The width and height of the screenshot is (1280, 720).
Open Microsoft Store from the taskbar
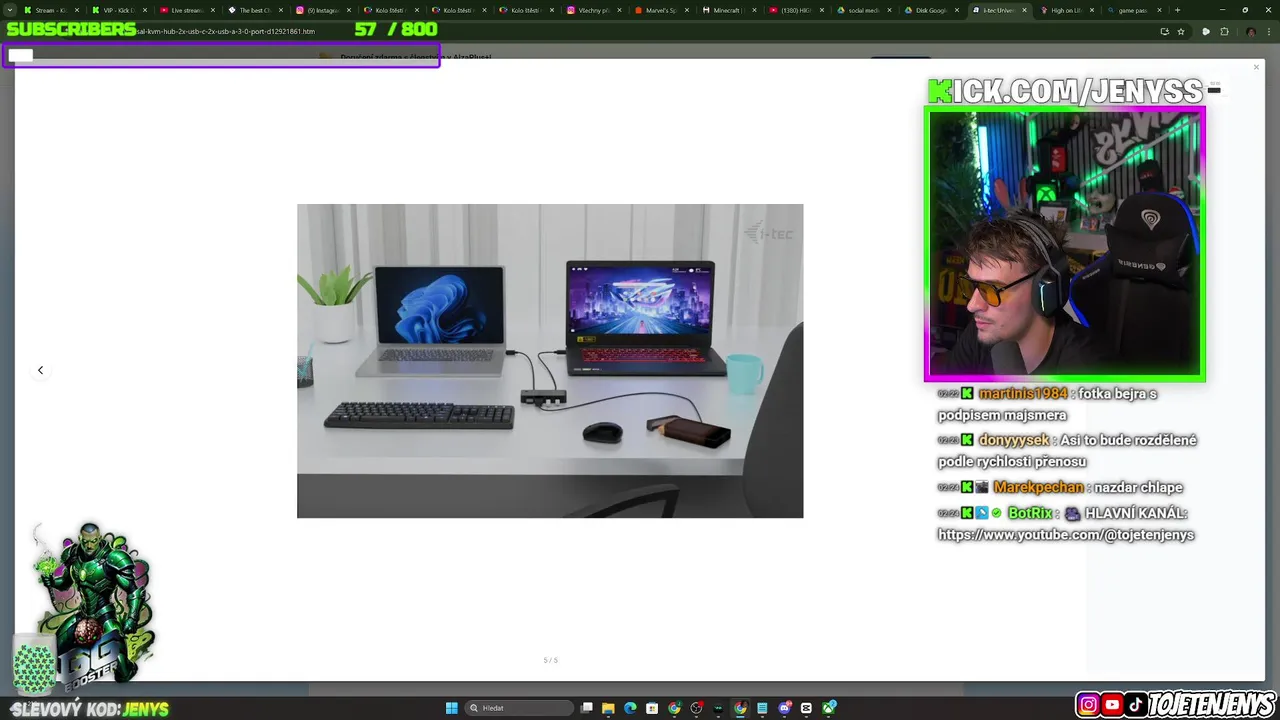point(652,708)
